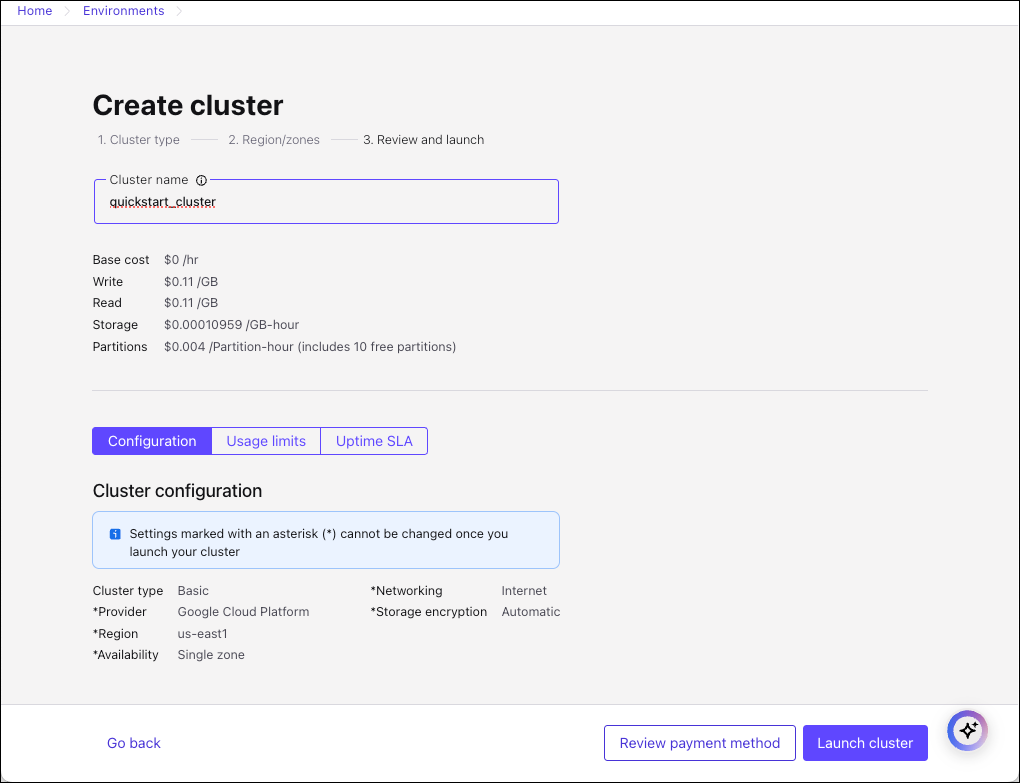Navigate to Home in the breadcrumb
This screenshot has height=783, width=1020.
35,11
